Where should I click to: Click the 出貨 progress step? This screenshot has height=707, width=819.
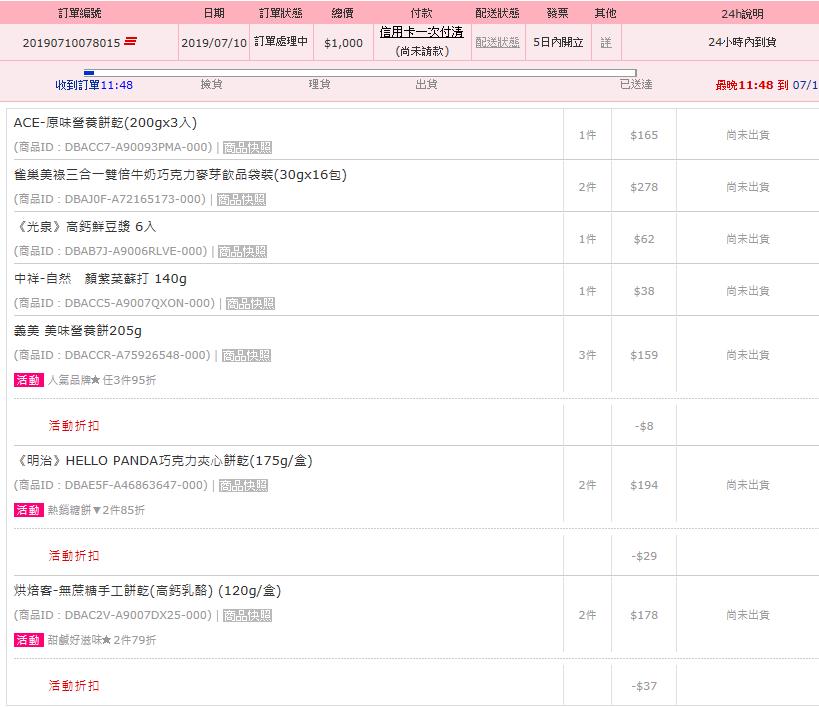click(x=426, y=84)
